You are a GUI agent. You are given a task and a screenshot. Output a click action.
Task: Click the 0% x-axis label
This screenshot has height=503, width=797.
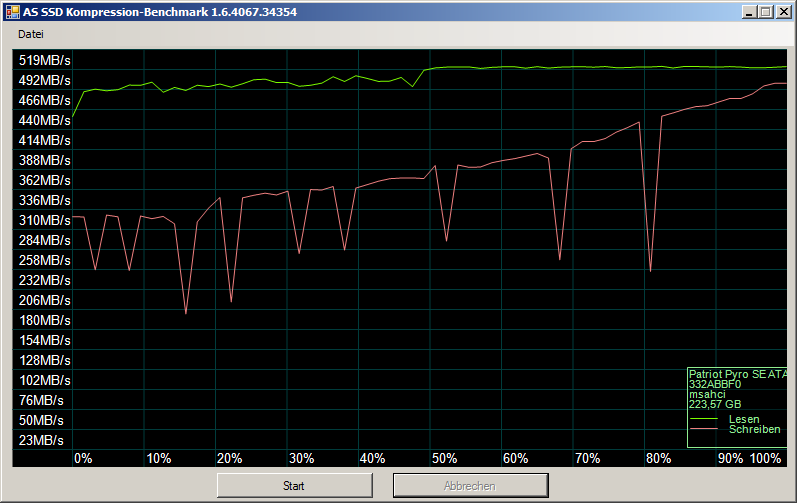coord(83,458)
